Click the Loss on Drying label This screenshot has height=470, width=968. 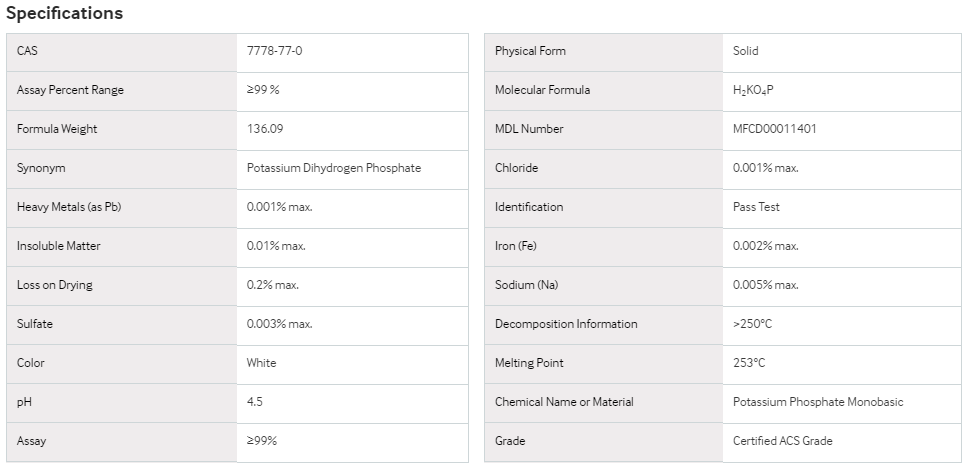54,285
